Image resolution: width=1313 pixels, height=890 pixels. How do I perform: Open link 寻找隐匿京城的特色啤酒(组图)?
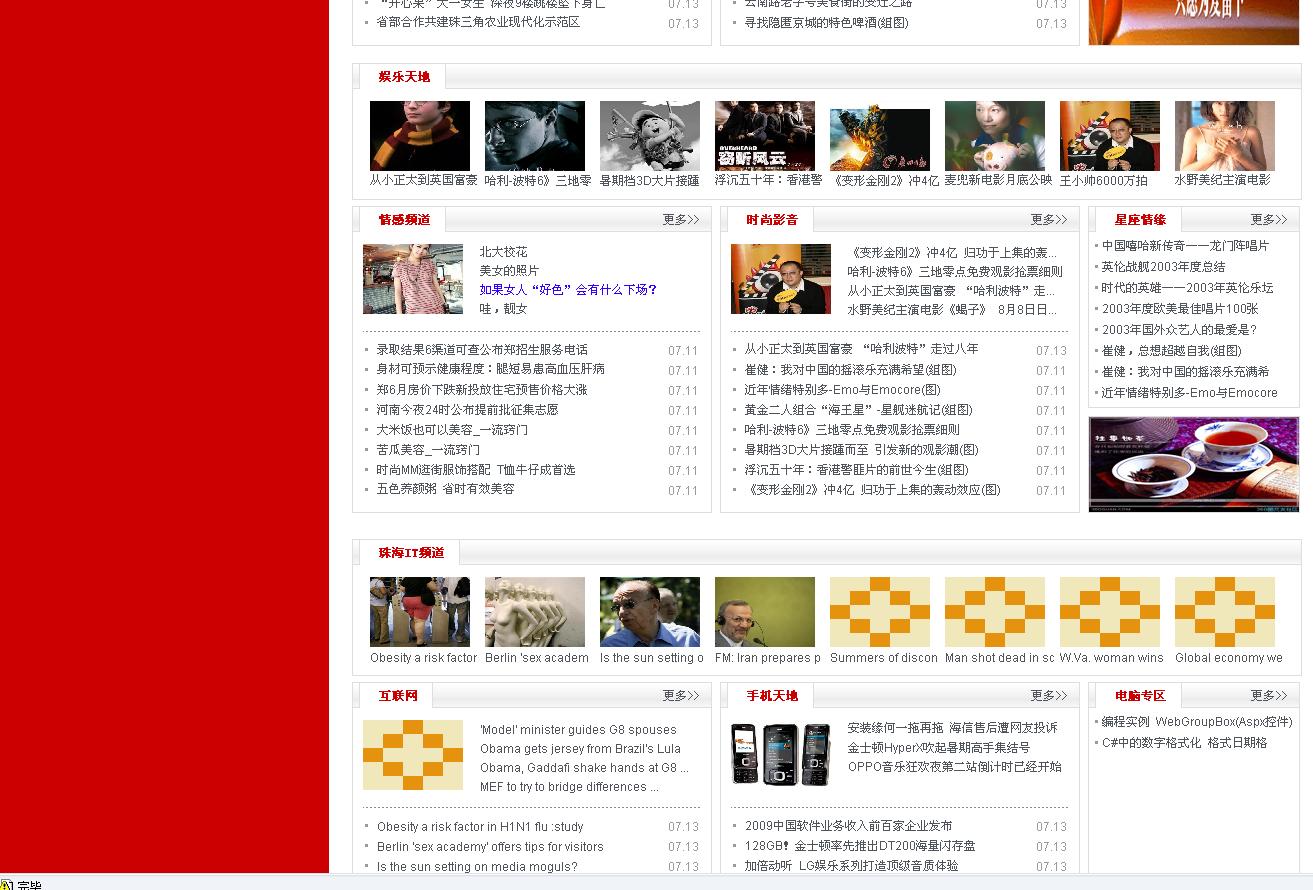coord(826,23)
